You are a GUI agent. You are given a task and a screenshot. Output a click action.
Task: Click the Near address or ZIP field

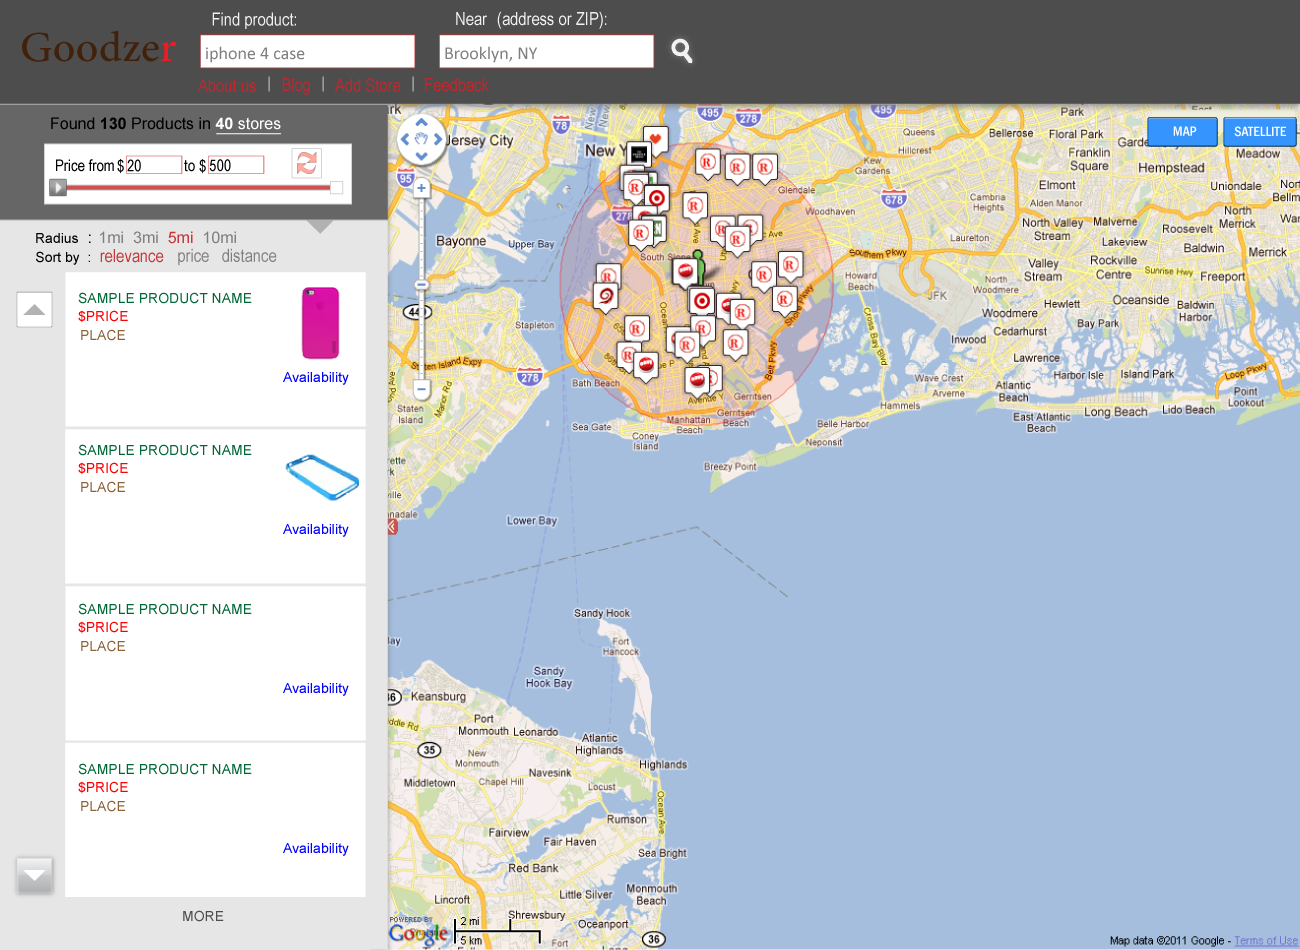pos(547,52)
